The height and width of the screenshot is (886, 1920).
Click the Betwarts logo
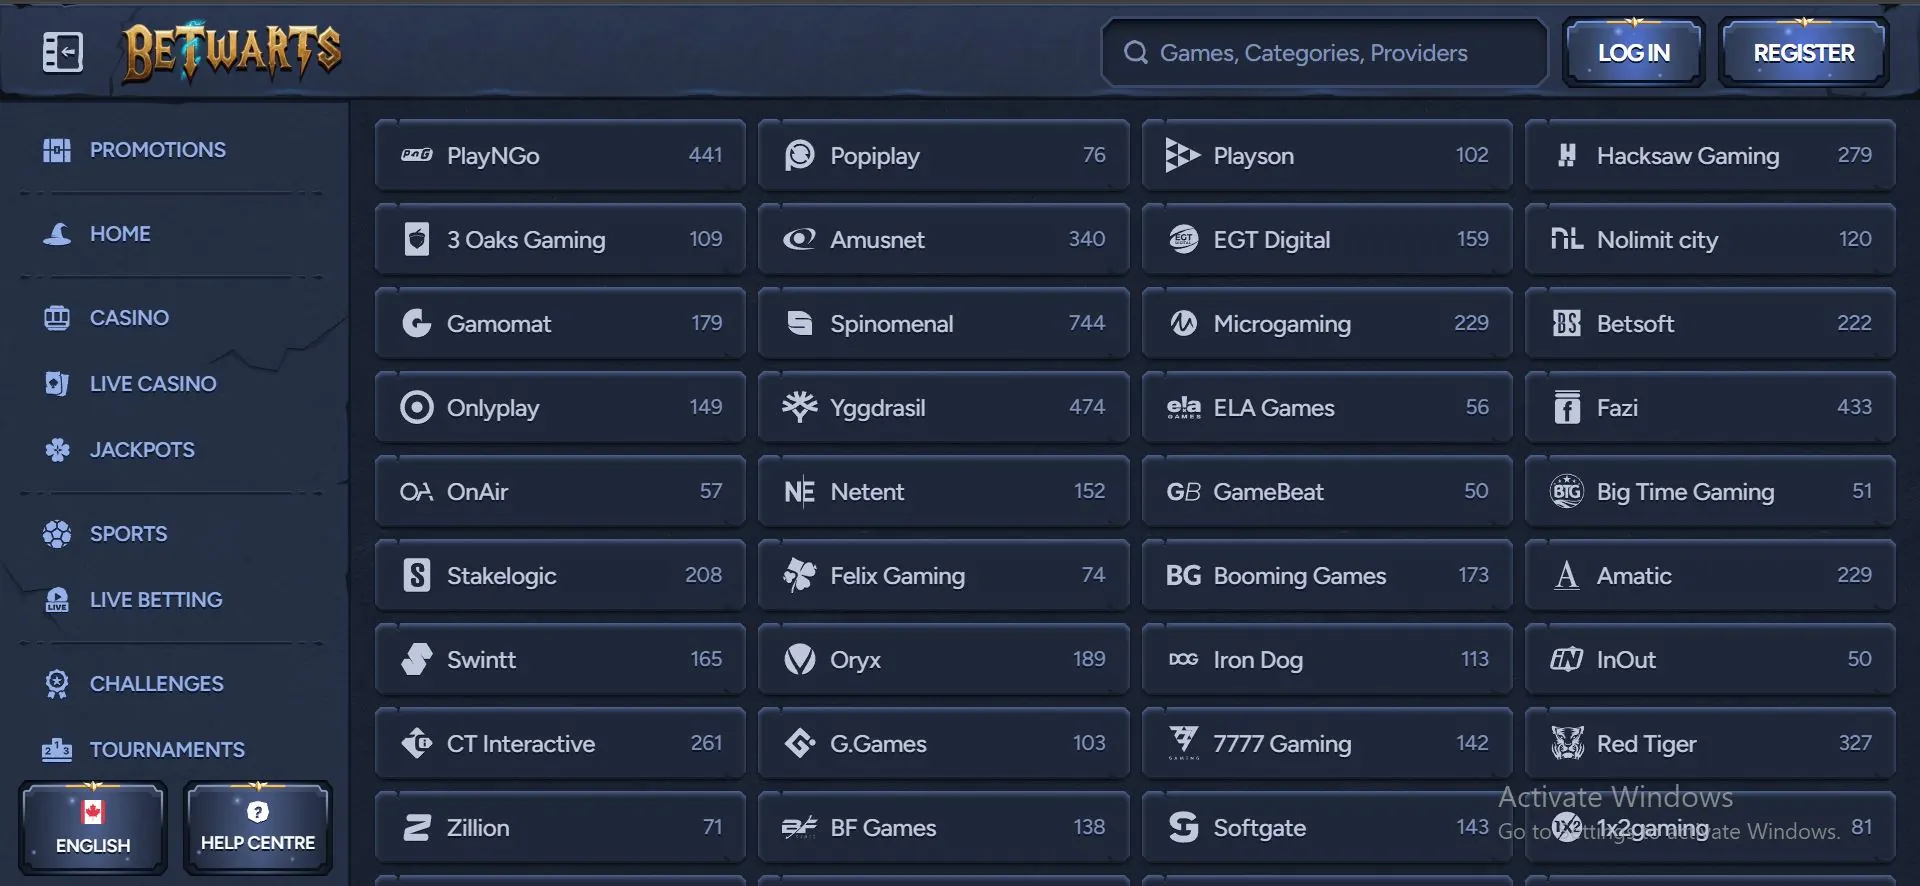point(232,52)
